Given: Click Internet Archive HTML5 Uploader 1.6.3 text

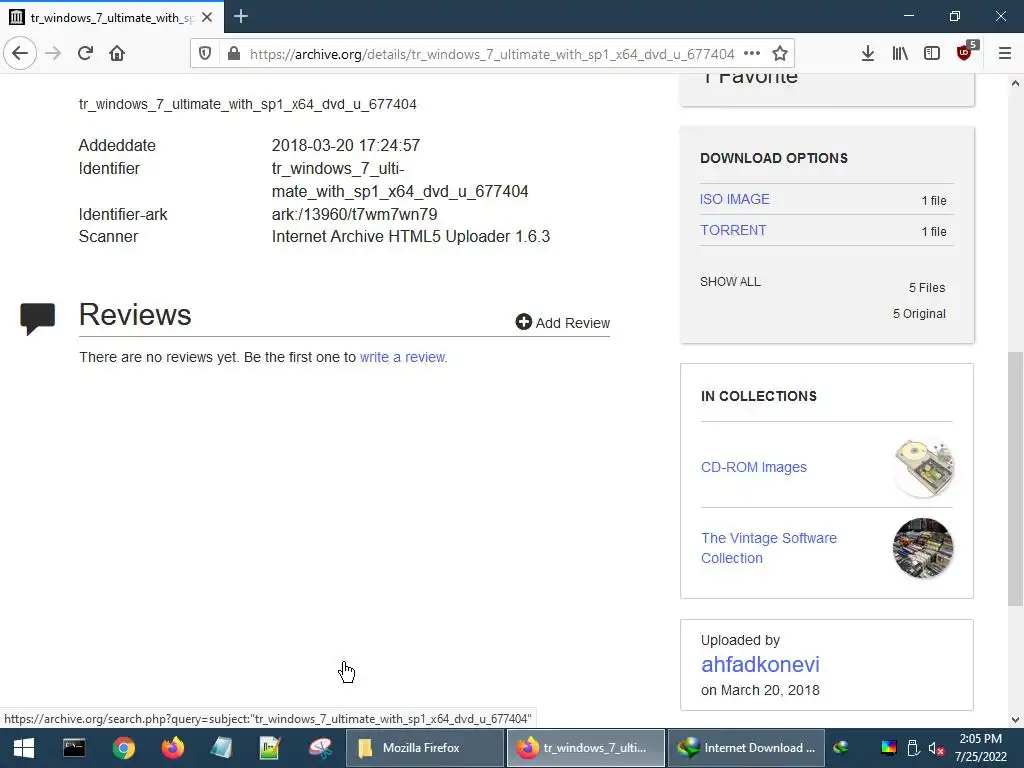Looking at the screenshot, I should tap(411, 236).
